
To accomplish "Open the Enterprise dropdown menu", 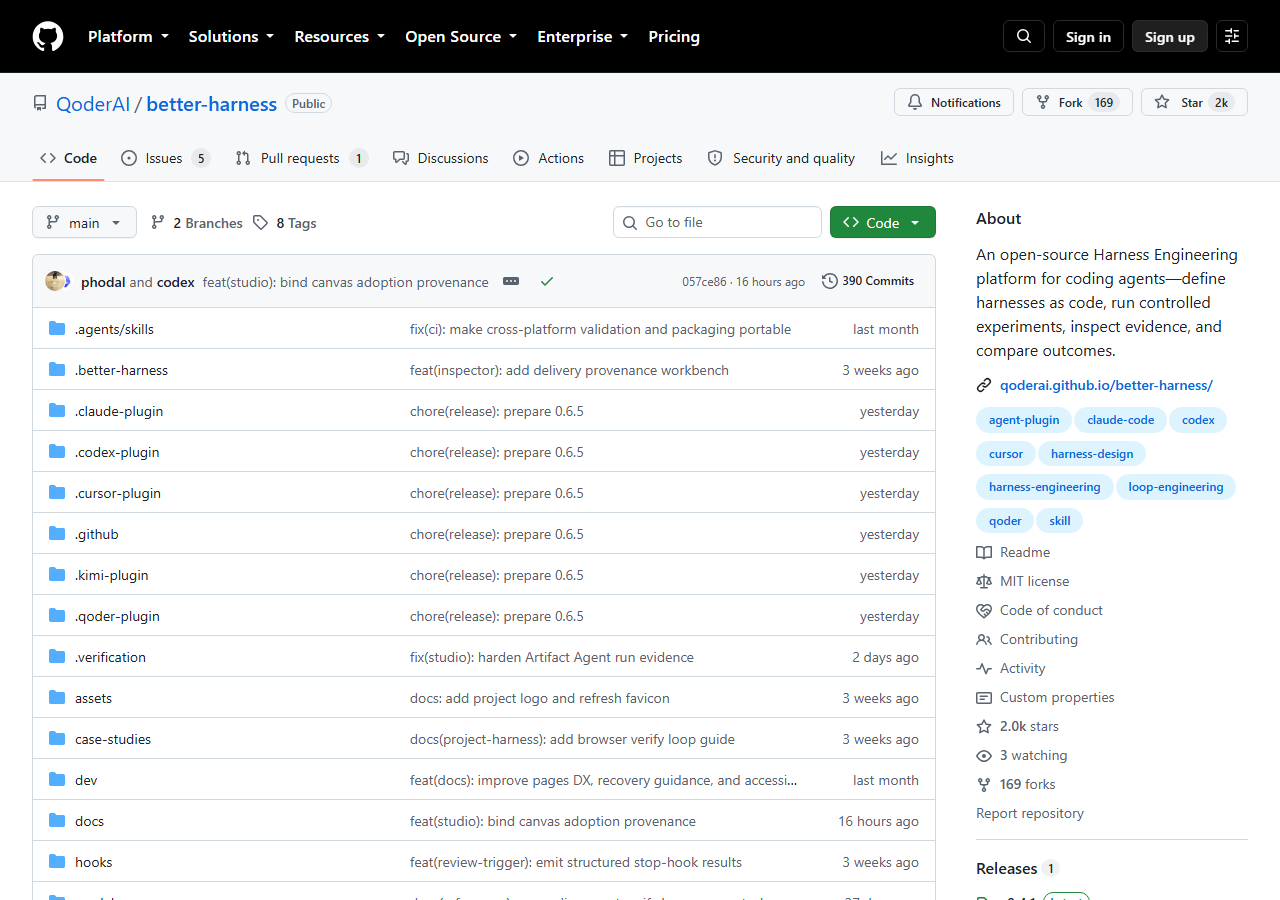I will point(582,37).
